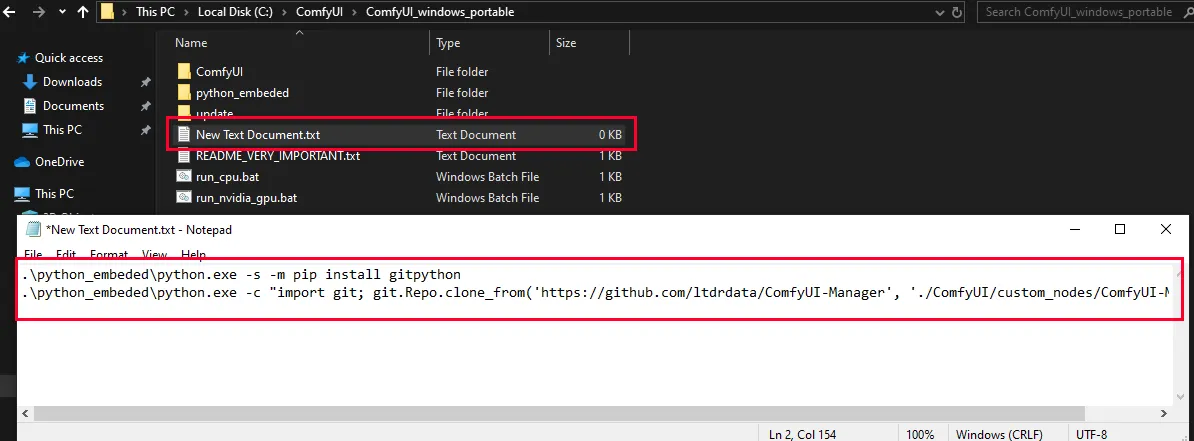Sort files by Type column header
Screen dimensions: 1194x441
[x=448, y=43]
